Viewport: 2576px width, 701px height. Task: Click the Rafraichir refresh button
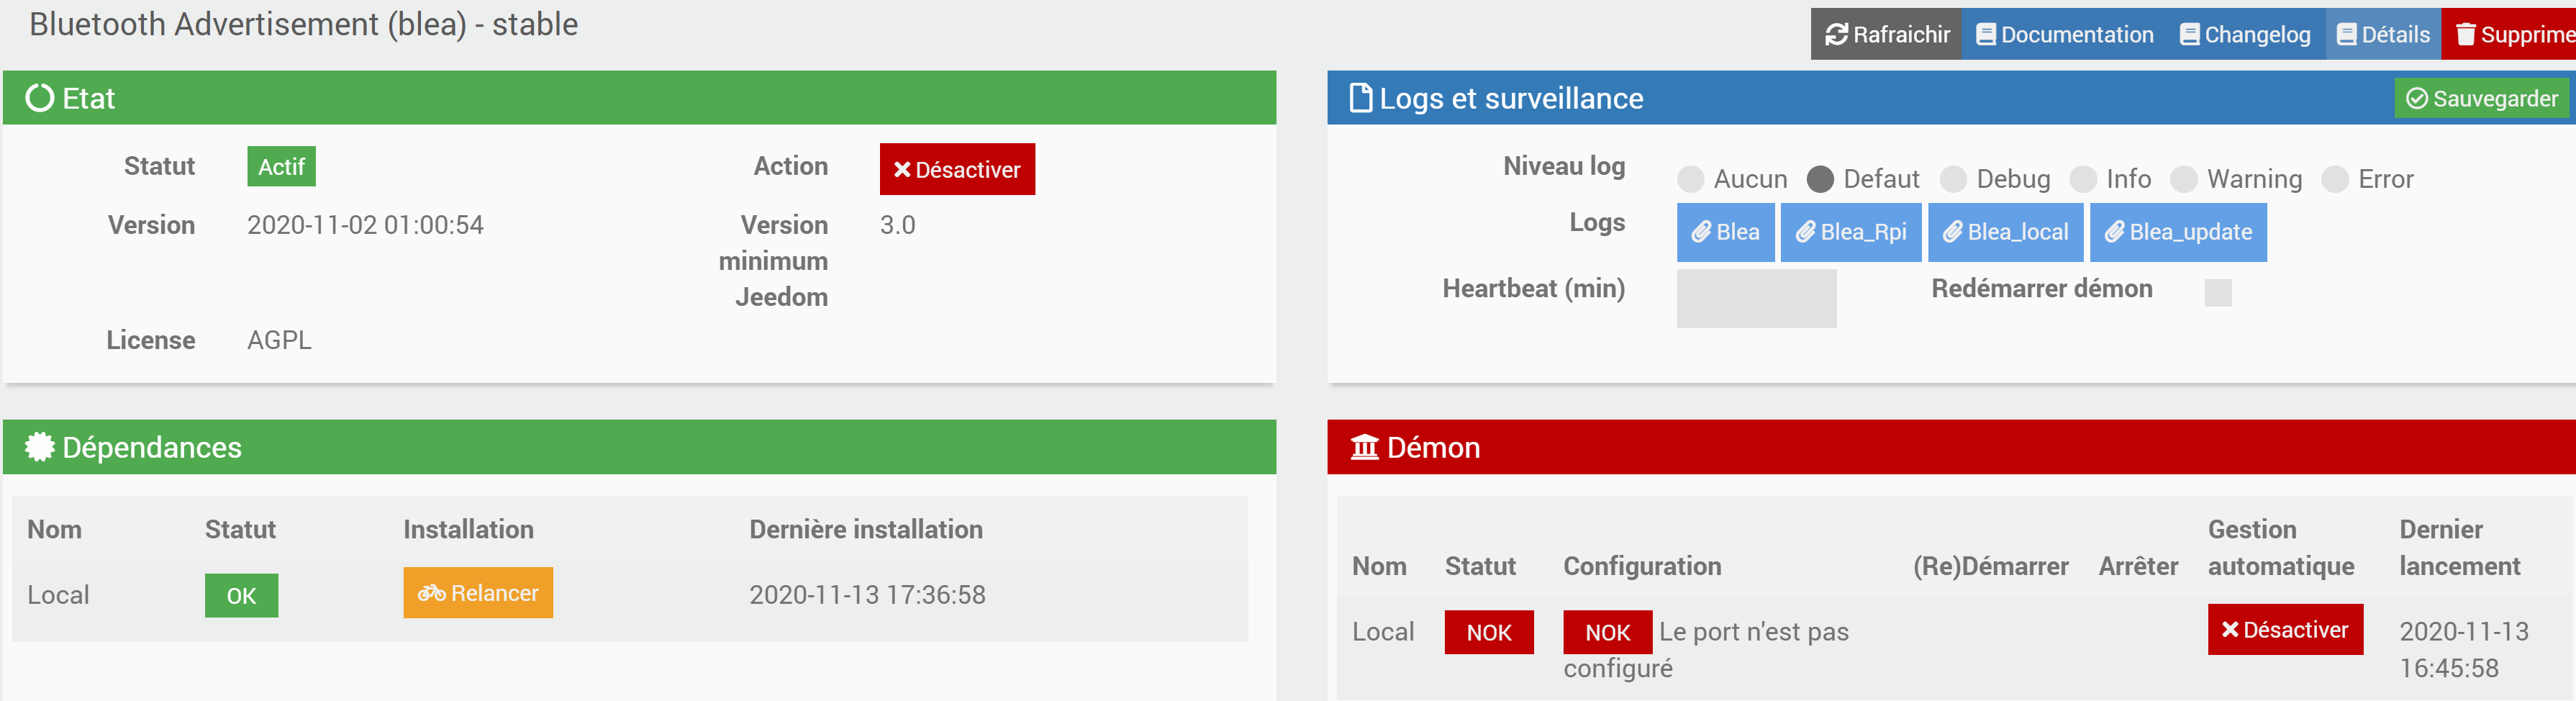click(1886, 35)
